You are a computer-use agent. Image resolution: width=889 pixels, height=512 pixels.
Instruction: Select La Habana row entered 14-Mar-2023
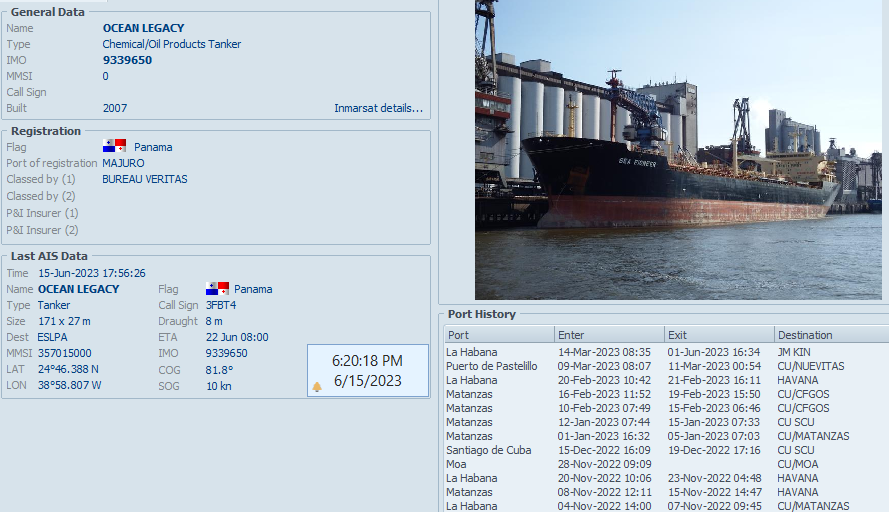coord(666,352)
